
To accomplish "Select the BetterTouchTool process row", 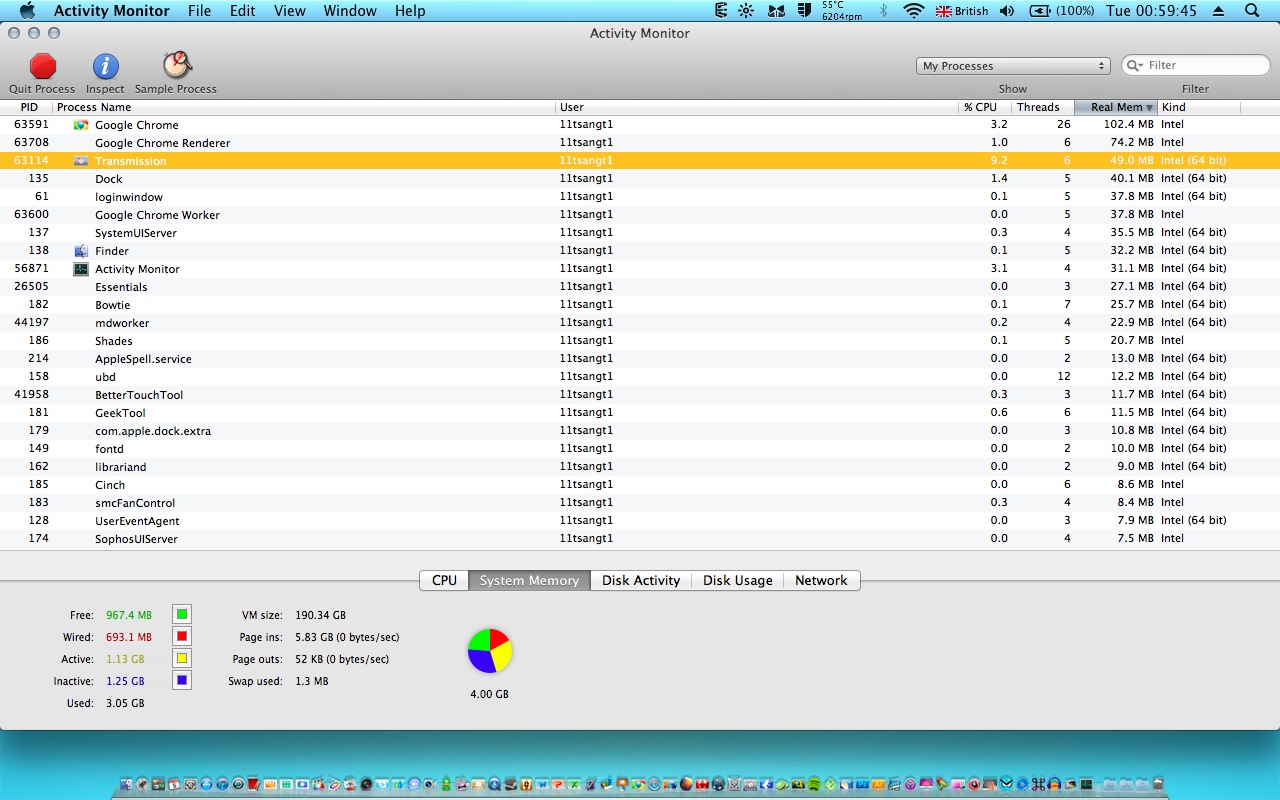I will tap(640, 395).
